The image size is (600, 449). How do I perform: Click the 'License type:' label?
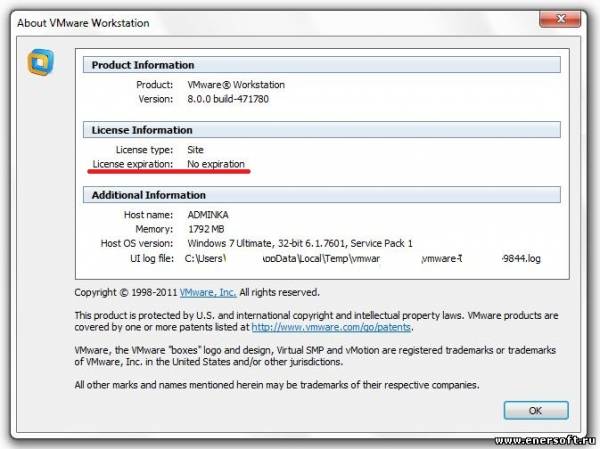click(x=144, y=150)
